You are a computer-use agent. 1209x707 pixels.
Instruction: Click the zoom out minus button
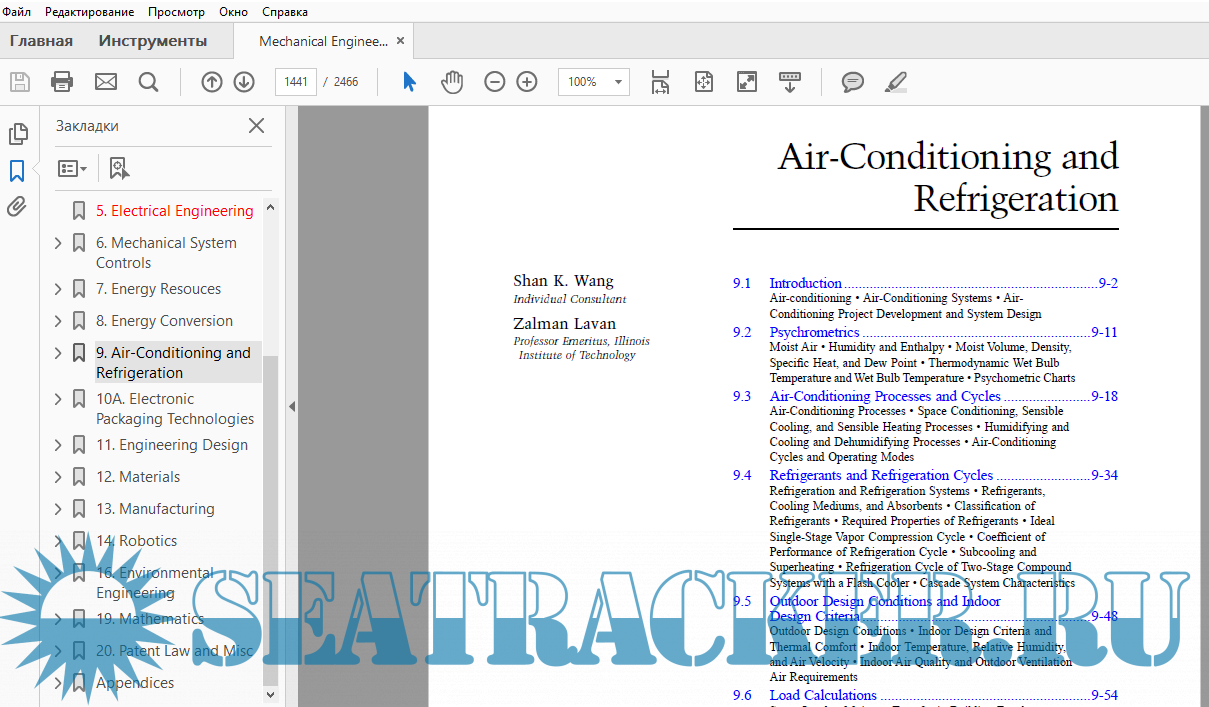[x=495, y=82]
